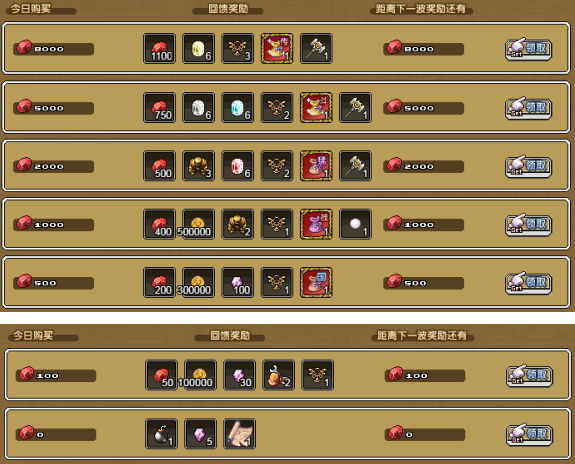Click the scroll map reward icon

(x=240, y=434)
